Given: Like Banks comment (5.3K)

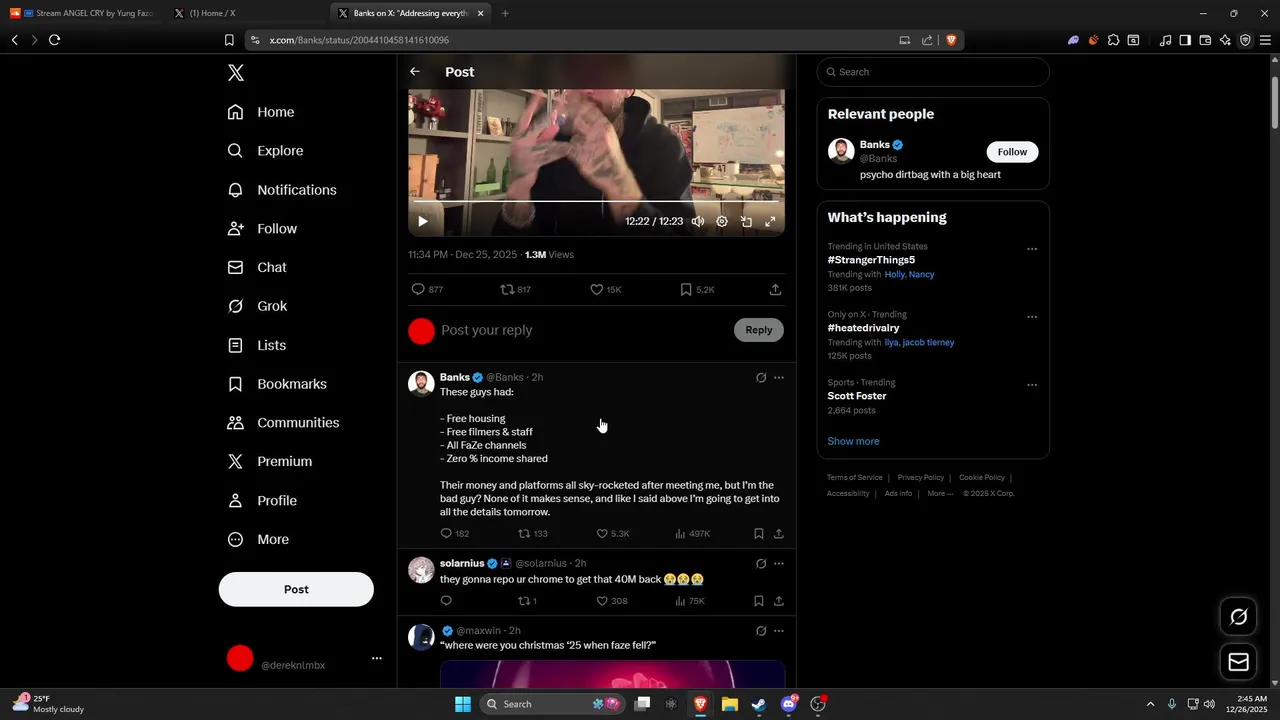Looking at the screenshot, I should coord(613,534).
